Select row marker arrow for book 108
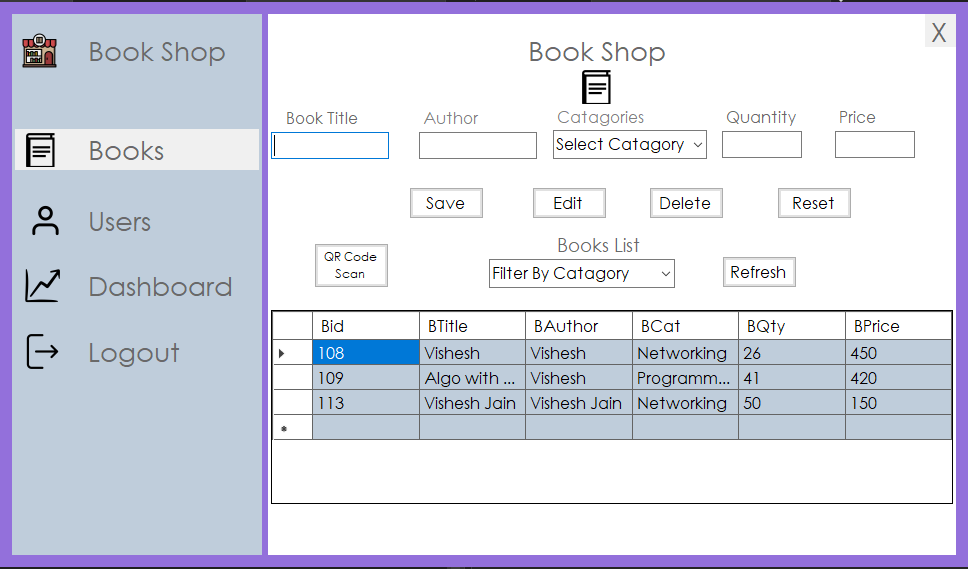The image size is (968, 569). (282, 353)
